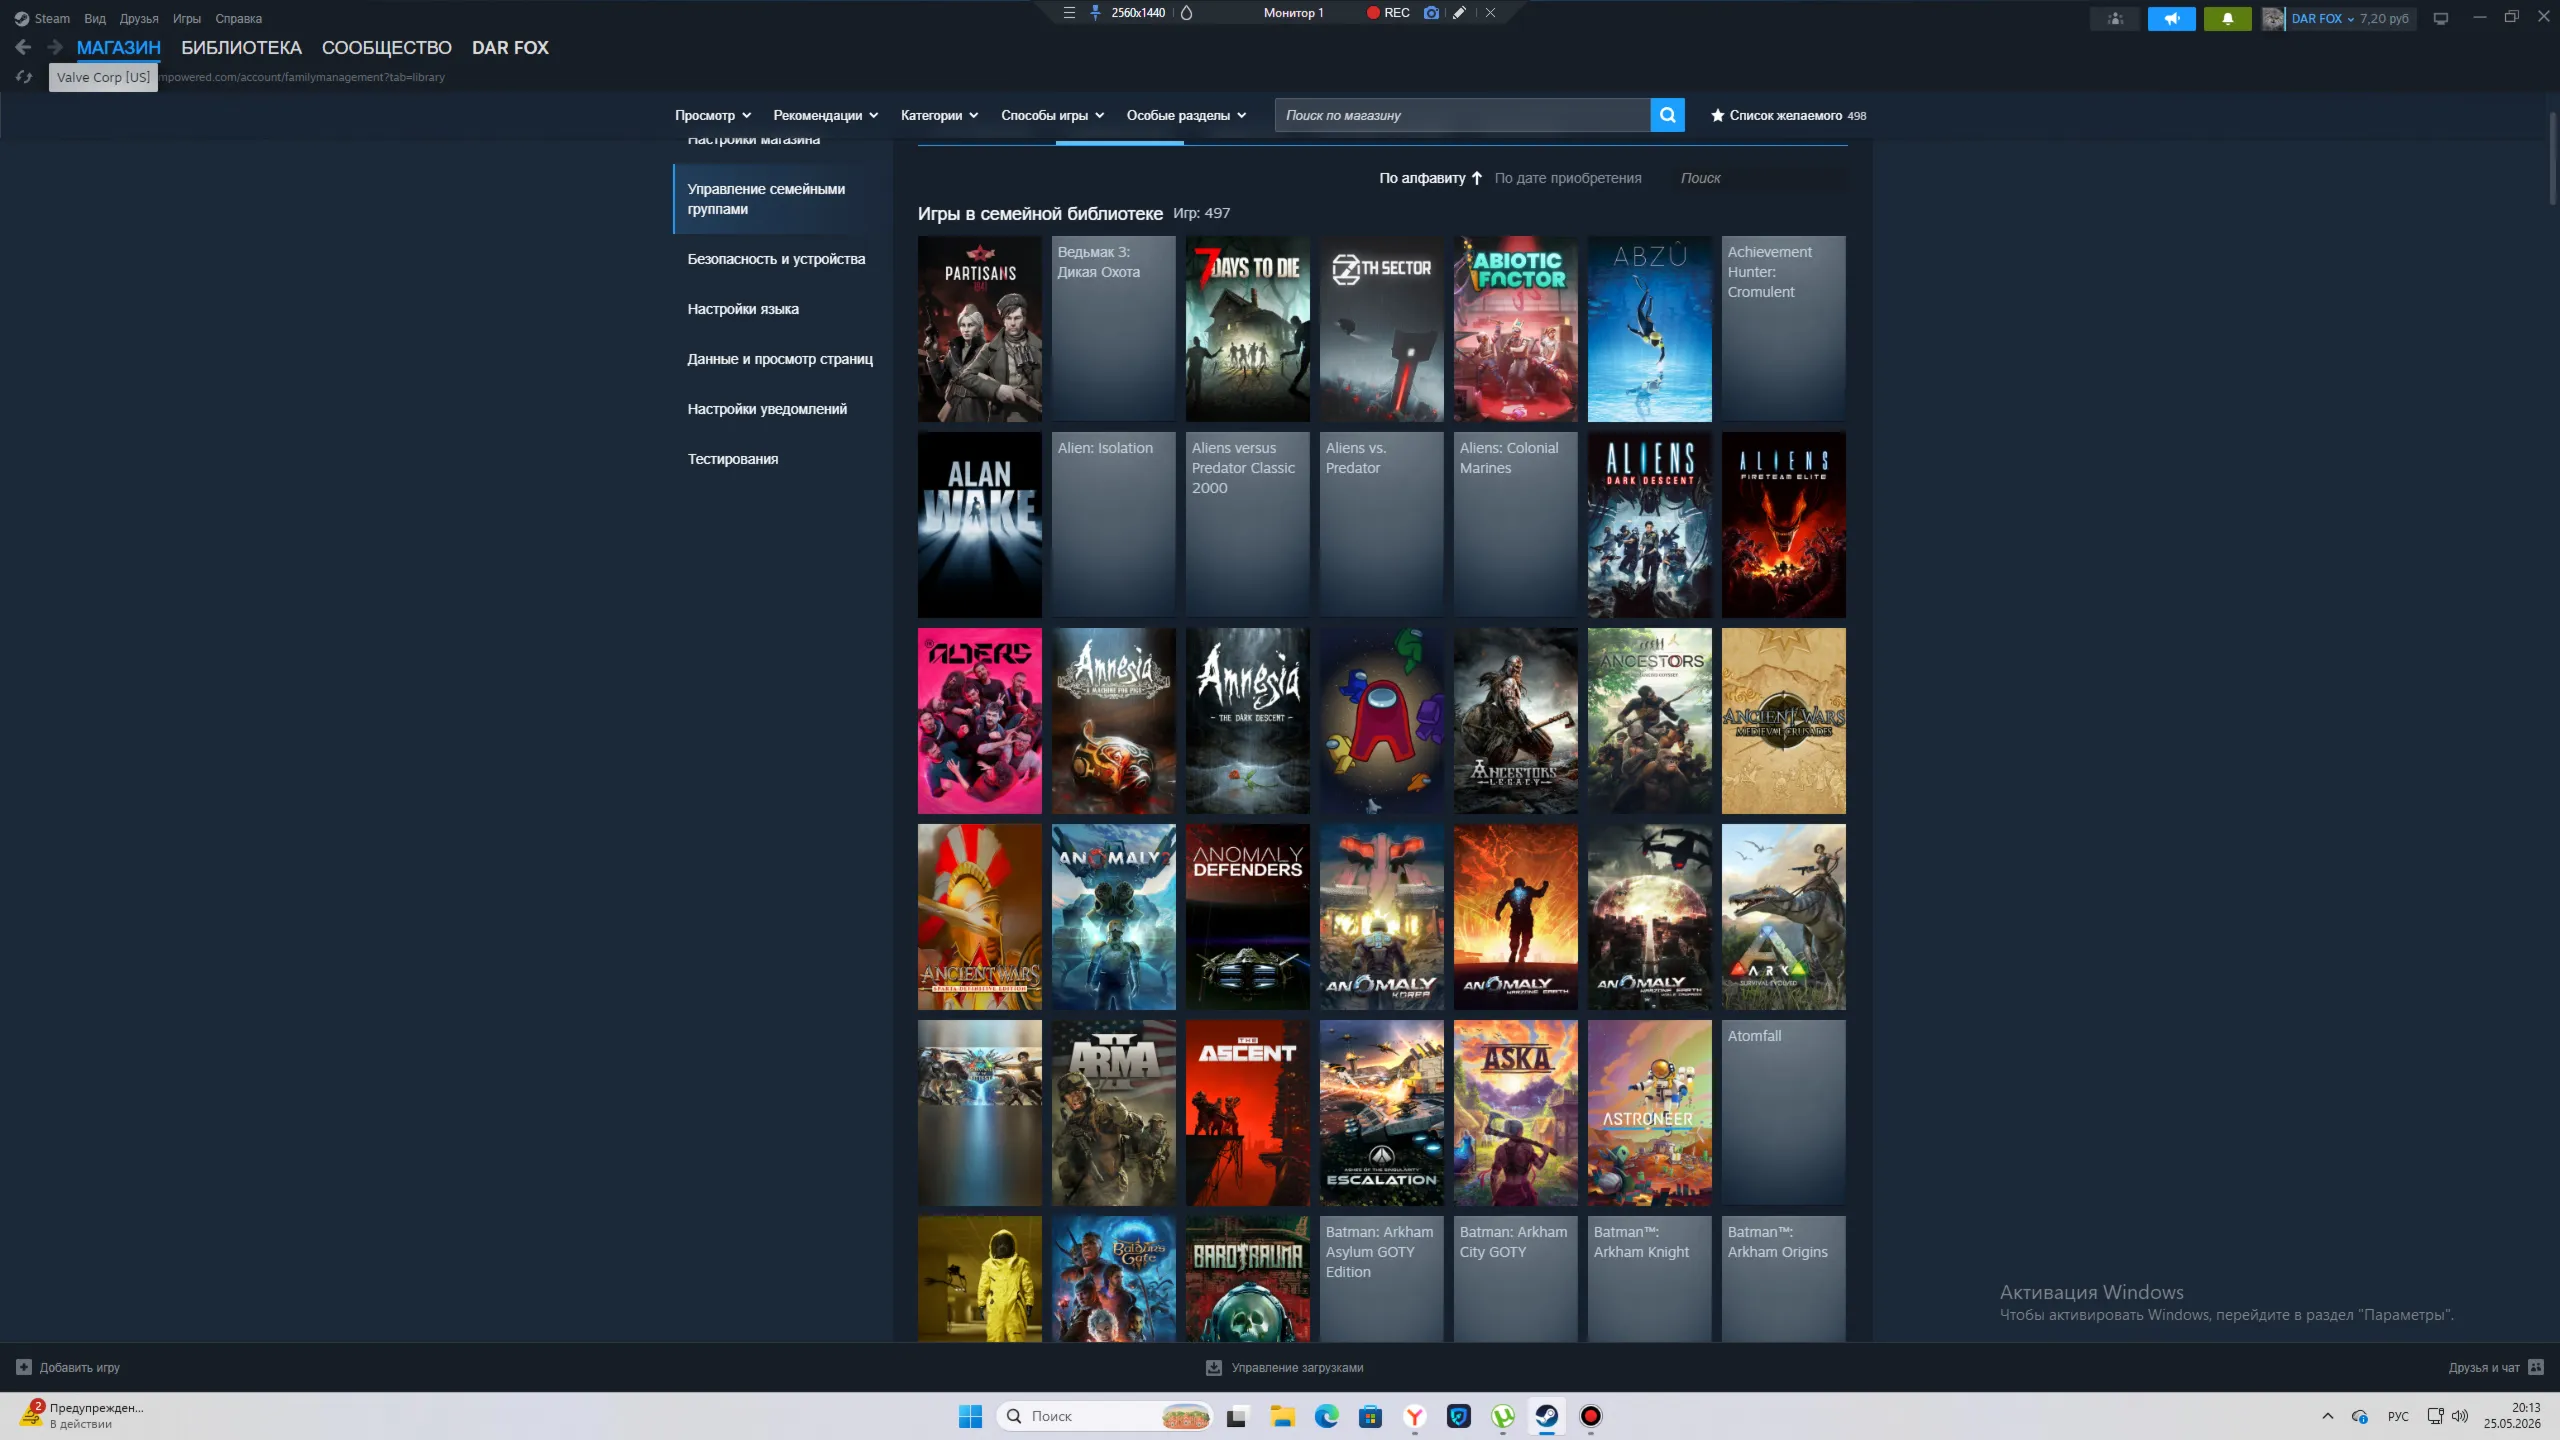This screenshot has width=2560, height=1440.
Task: Sort games by По дате приобретения
Action: (1567, 178)
